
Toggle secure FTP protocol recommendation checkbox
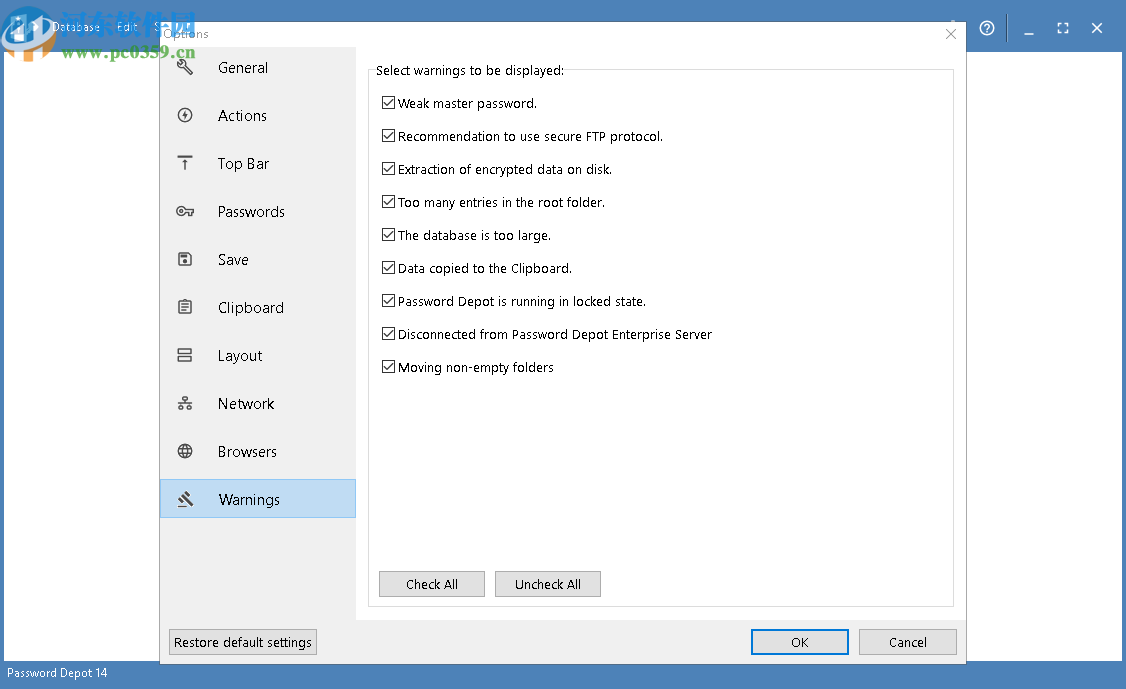389,136
